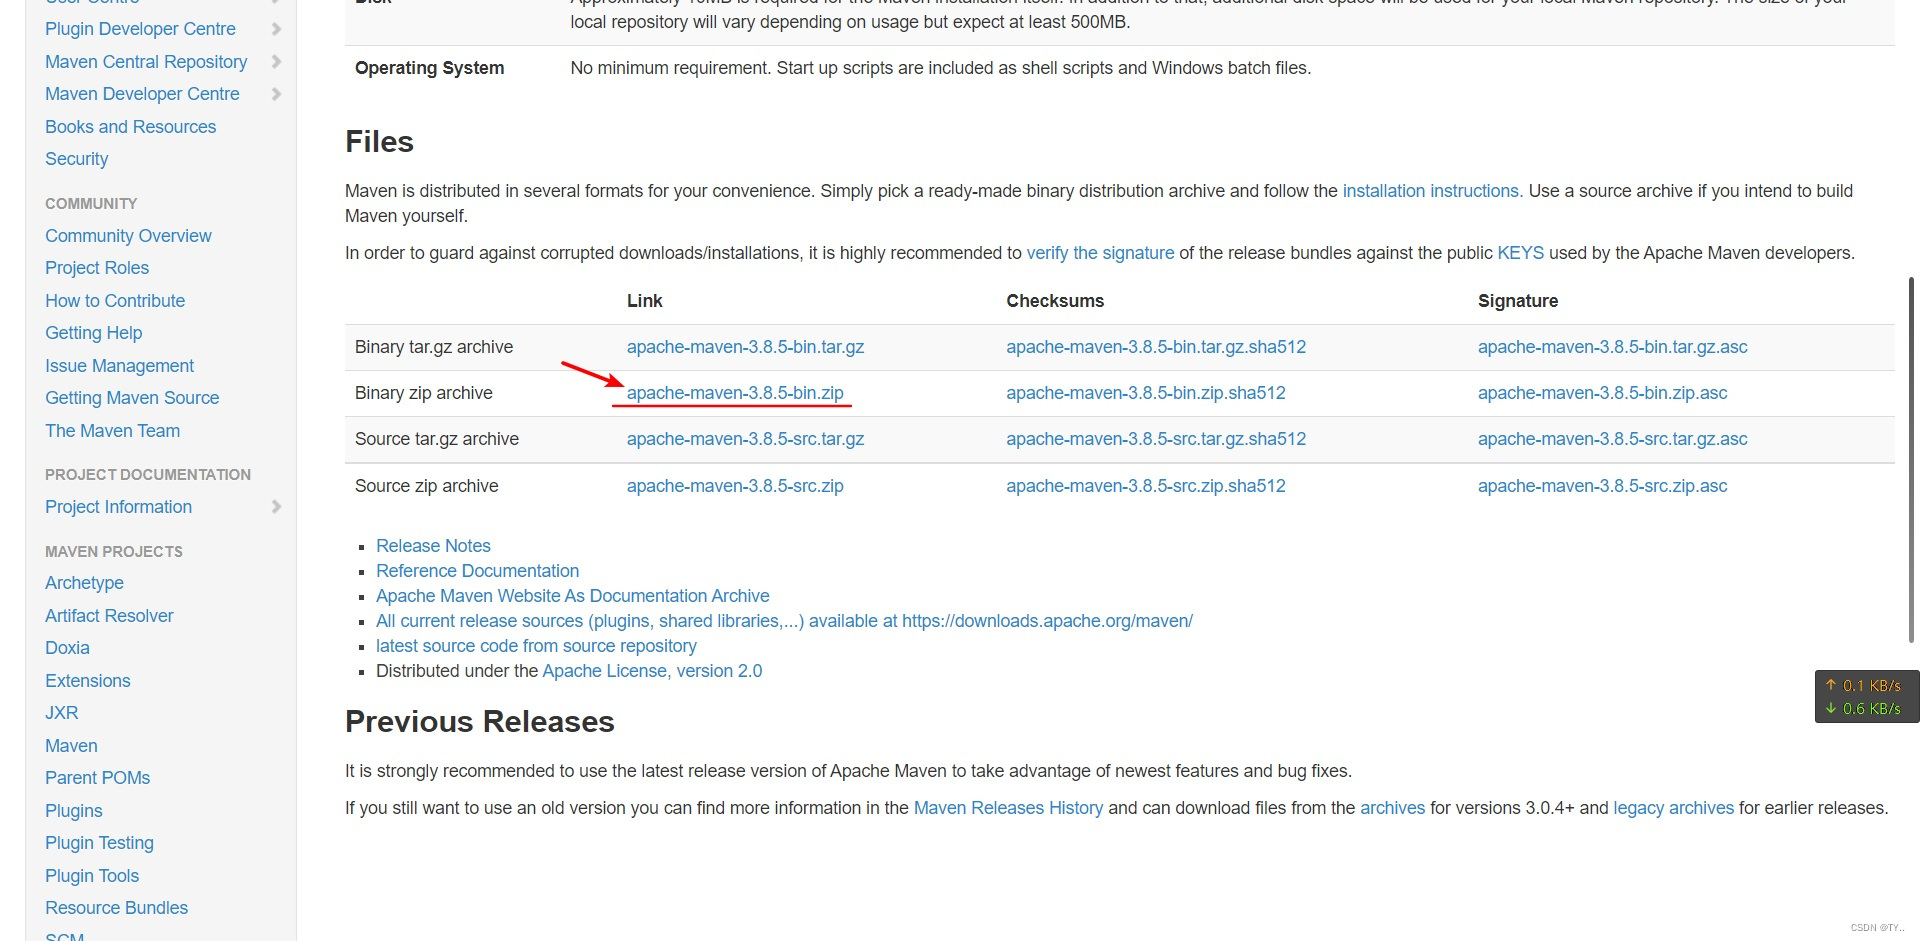The width and height of the screenshot is (1920, 941).
Task: Open Community Overview page
Action: point(128,236)
